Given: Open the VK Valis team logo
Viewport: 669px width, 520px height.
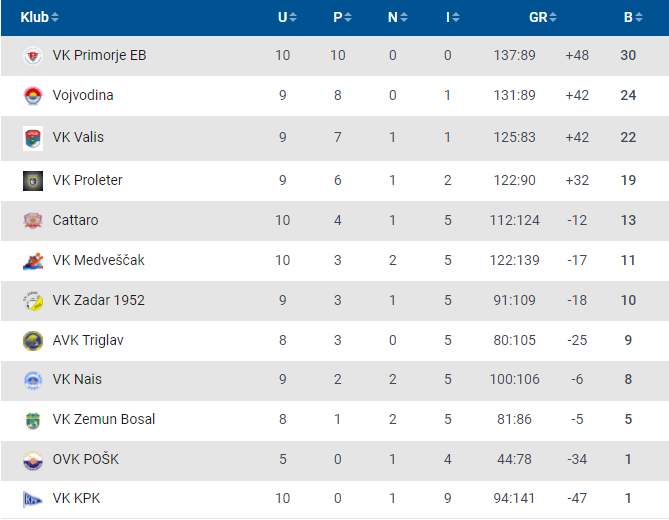Looking at the screenshot, I should [x=32, y=138].
